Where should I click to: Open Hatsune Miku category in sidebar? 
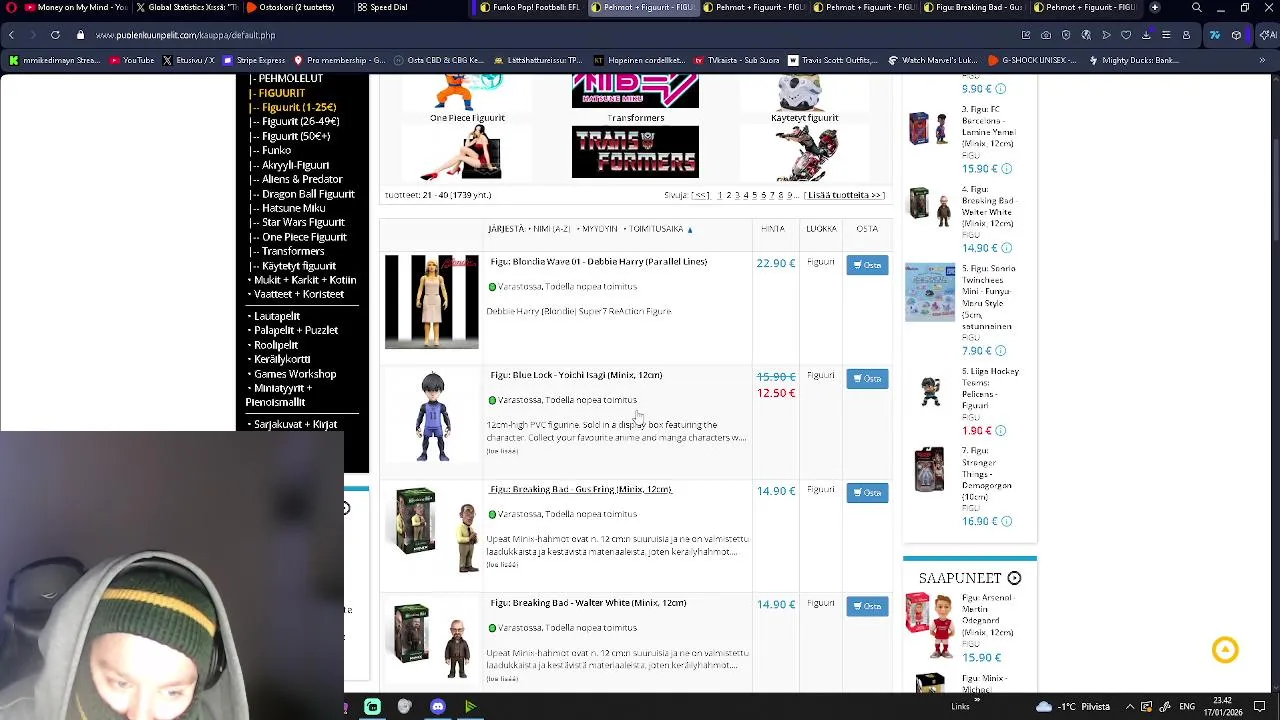tap(293, 208)
